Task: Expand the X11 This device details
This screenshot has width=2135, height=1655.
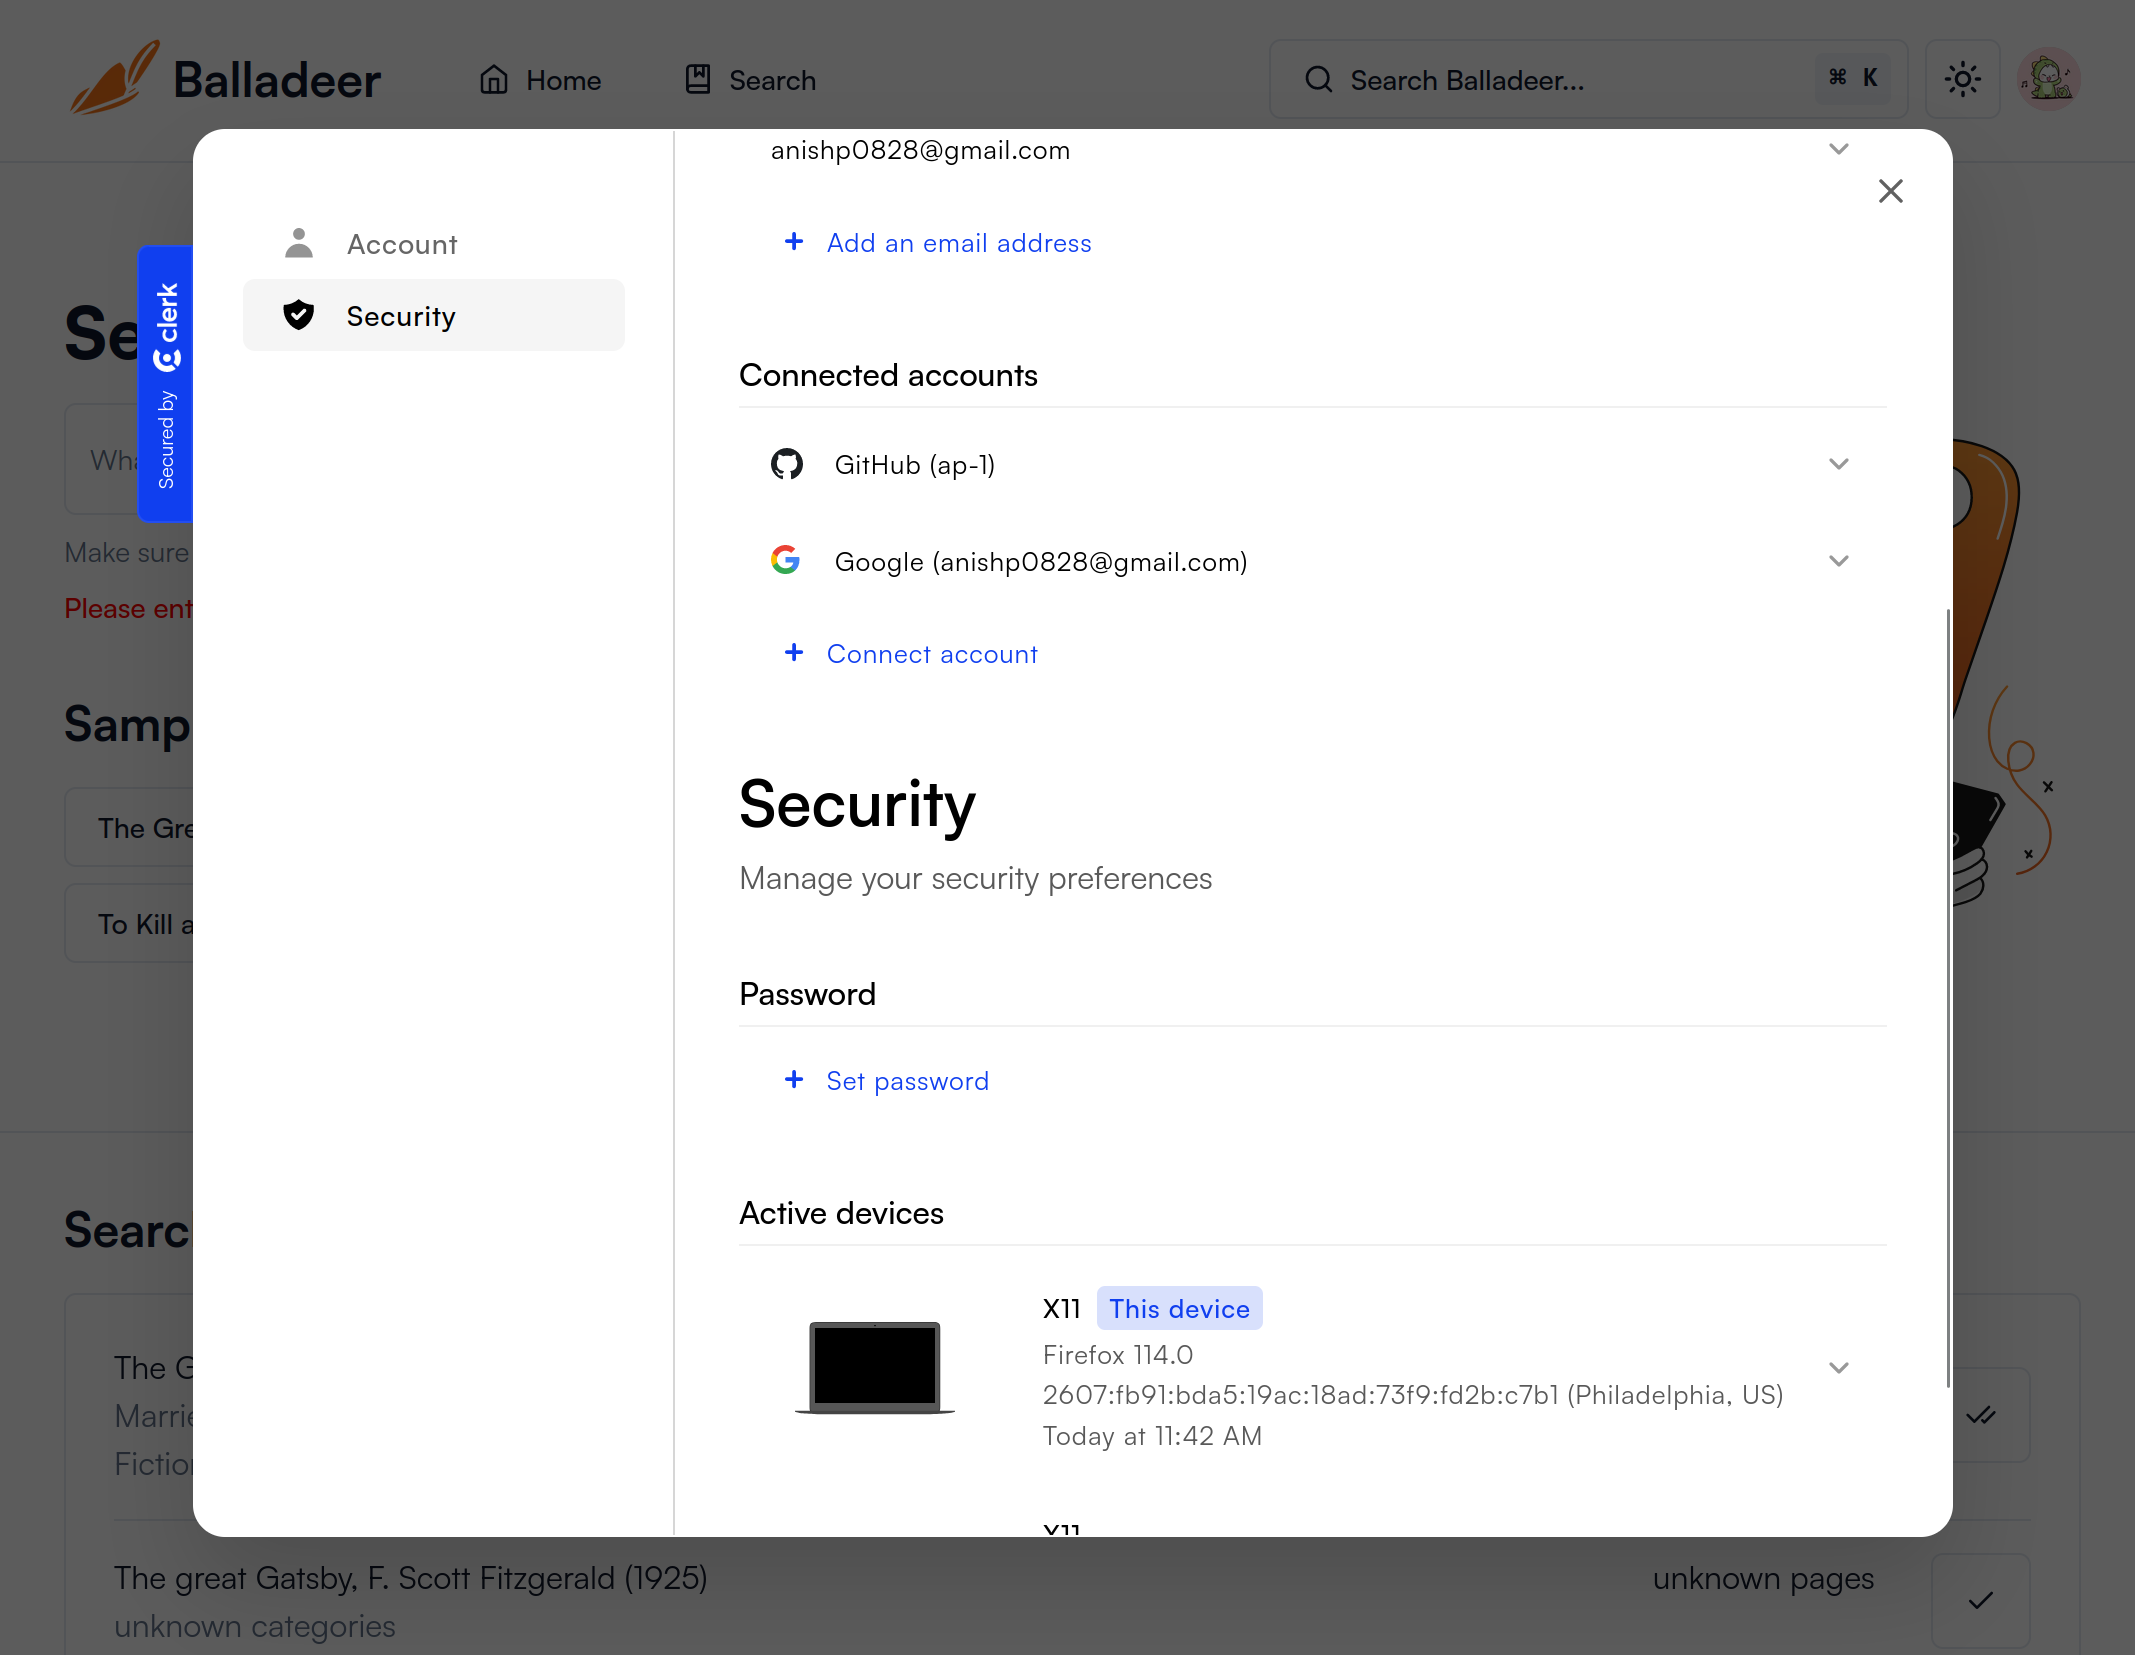Action: coord(1838,1368)
